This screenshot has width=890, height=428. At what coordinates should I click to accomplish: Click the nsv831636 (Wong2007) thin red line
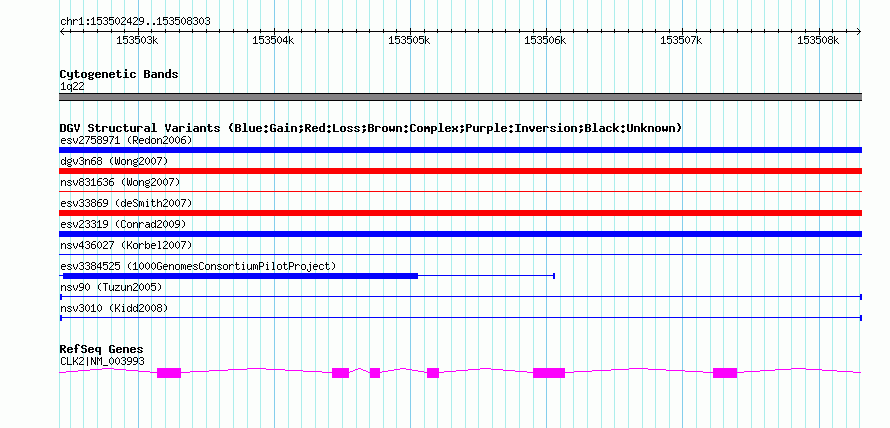(460, 192)
